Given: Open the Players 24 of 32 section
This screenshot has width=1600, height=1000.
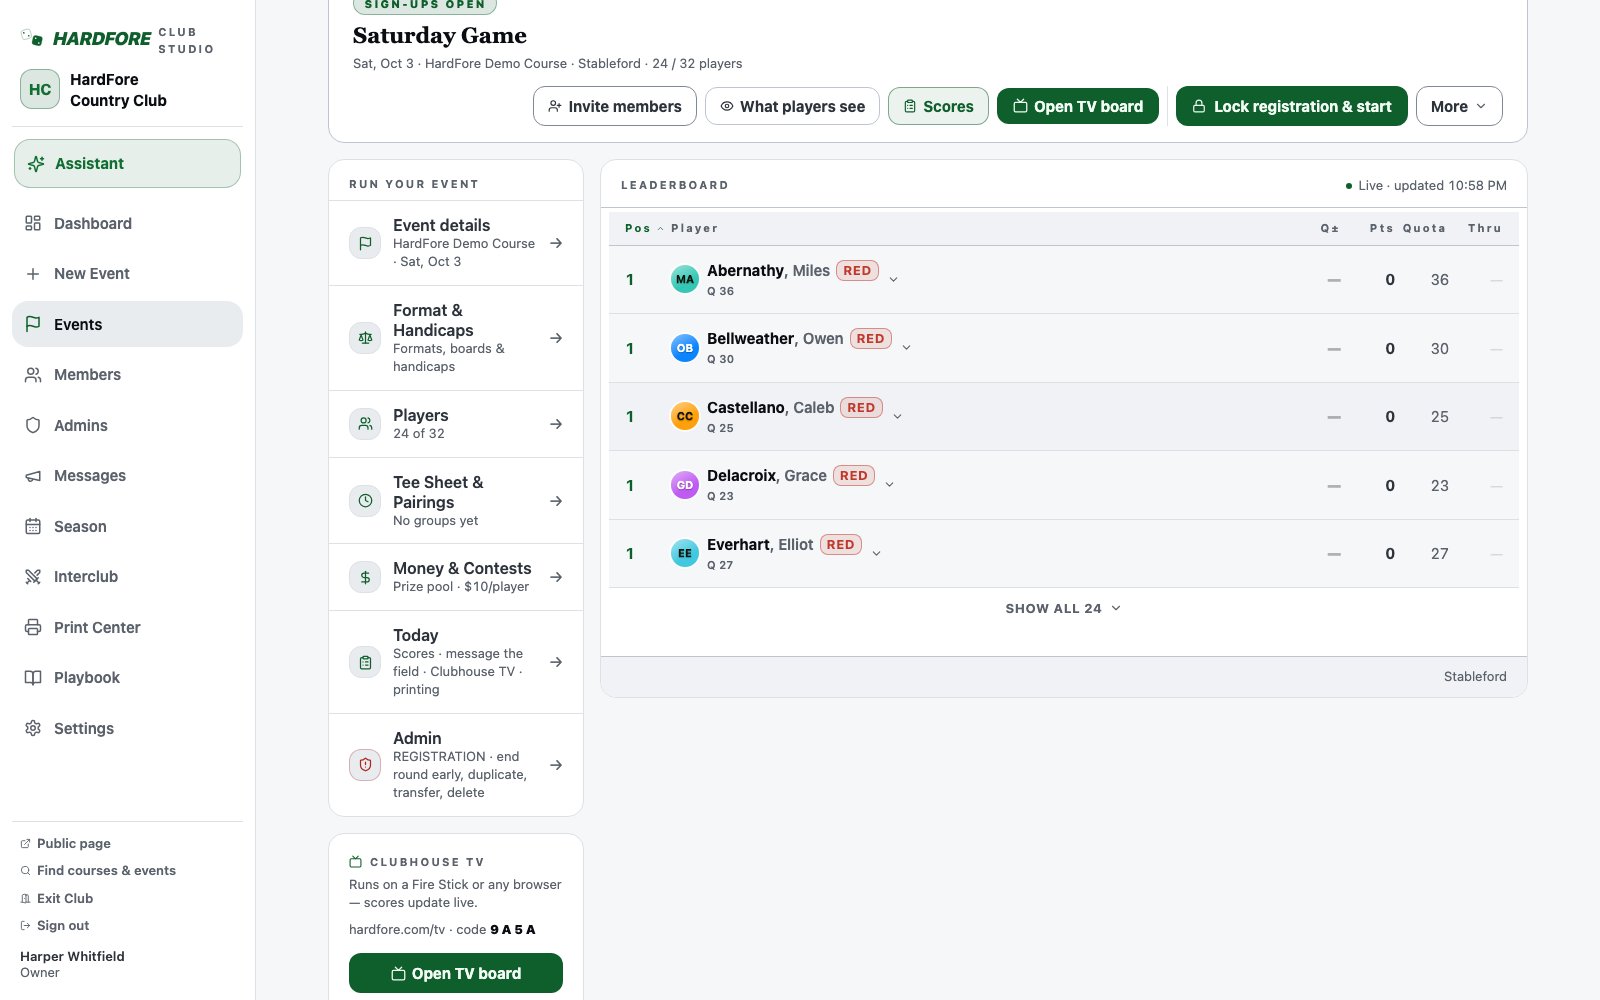Looking at the screenshot, I should (456, 424).
